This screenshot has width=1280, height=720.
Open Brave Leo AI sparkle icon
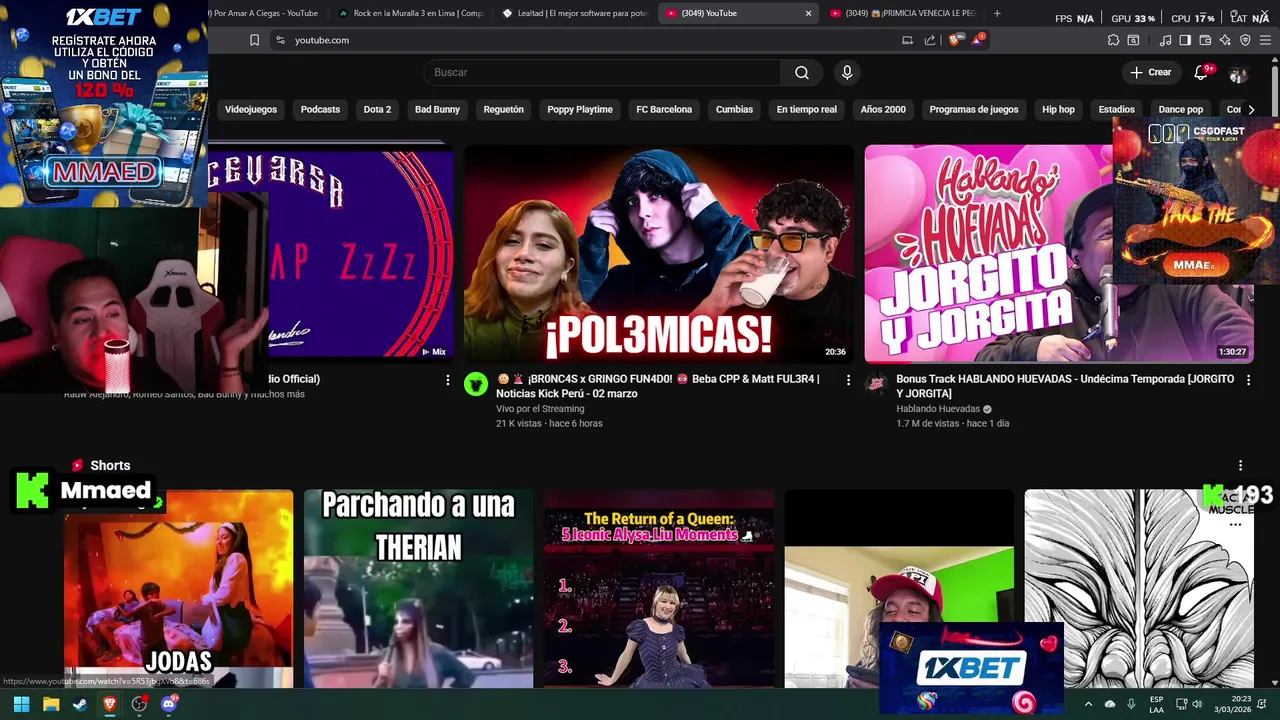pos(1225,40)
